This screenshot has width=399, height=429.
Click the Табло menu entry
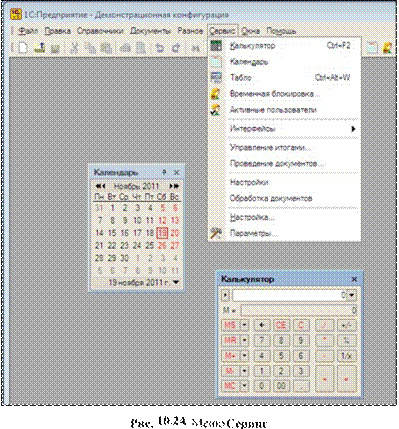click(241, 77)
